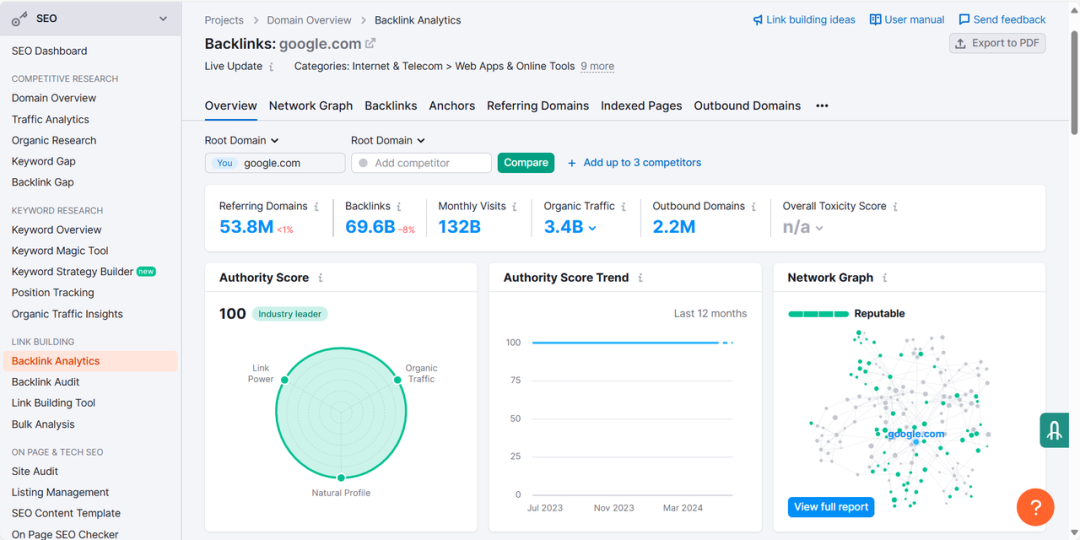The image size is (1080, 540).
Task: Open Site Audit in sidebar
Action: pos(35,472)
